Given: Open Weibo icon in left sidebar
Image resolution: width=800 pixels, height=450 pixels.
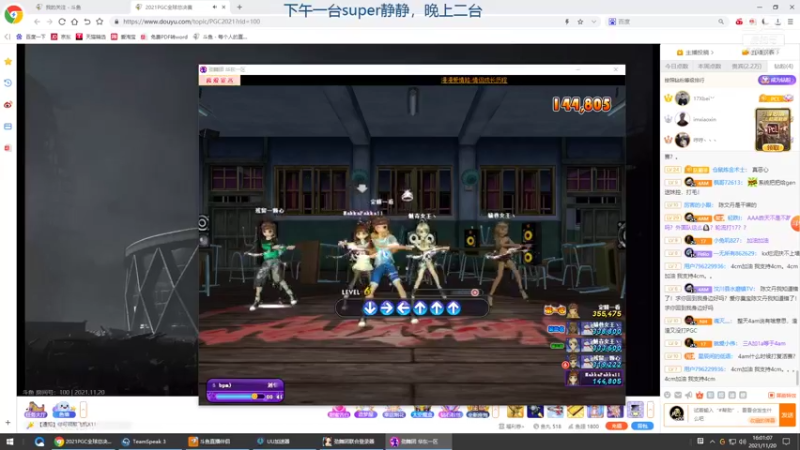Looking at the screenshot, I should (8, 105).
